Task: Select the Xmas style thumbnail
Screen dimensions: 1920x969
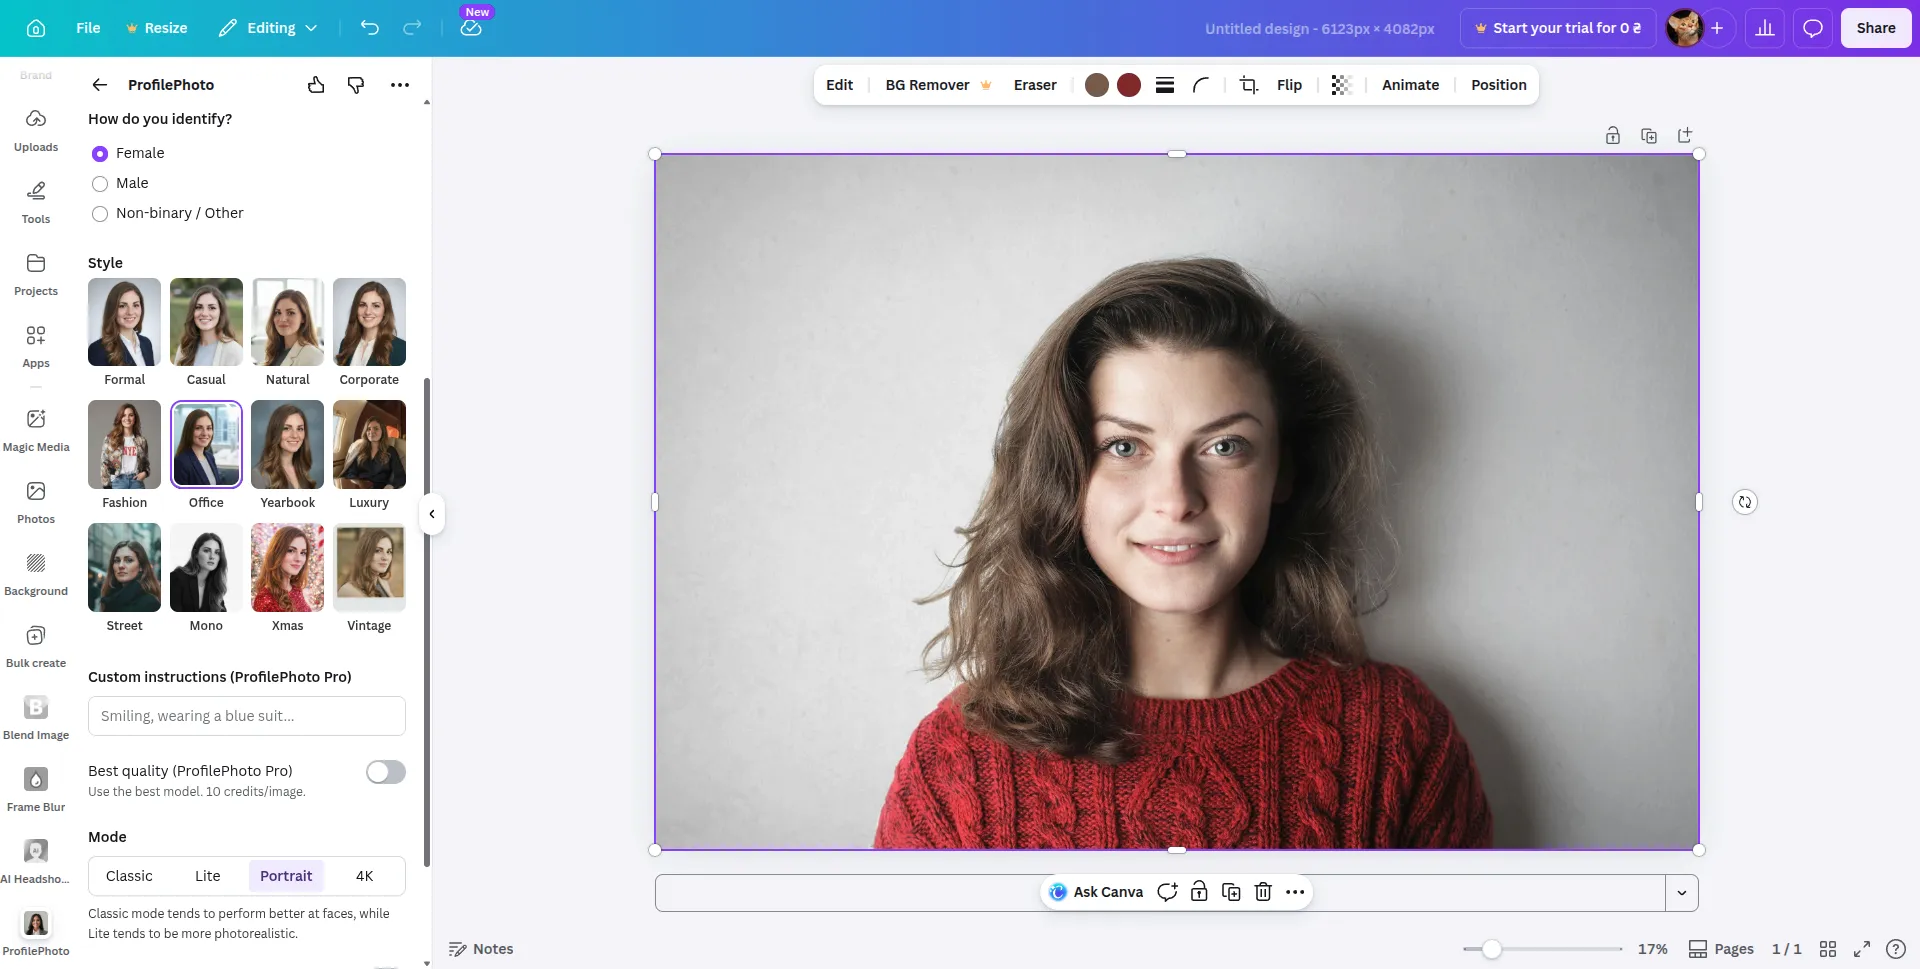Action: [x=287, y=567]
